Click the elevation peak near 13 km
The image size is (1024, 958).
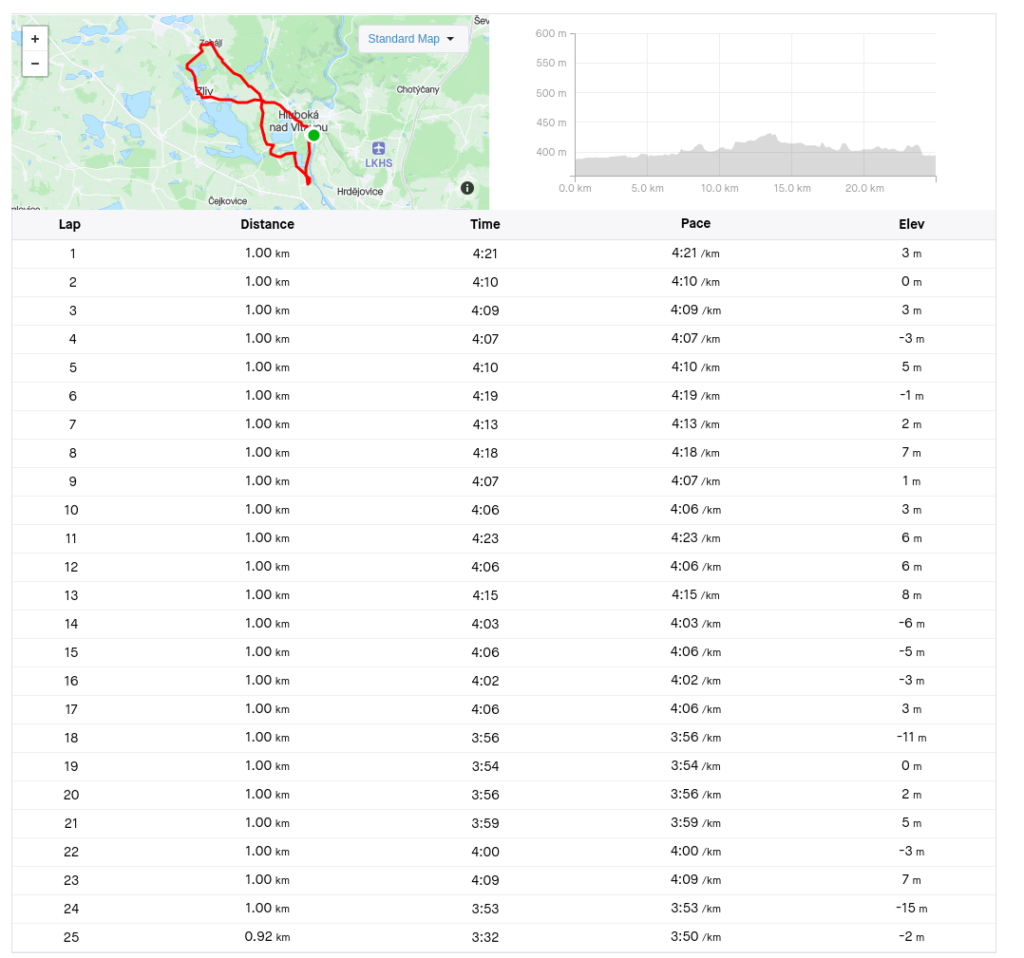click(x=770, y=136)
